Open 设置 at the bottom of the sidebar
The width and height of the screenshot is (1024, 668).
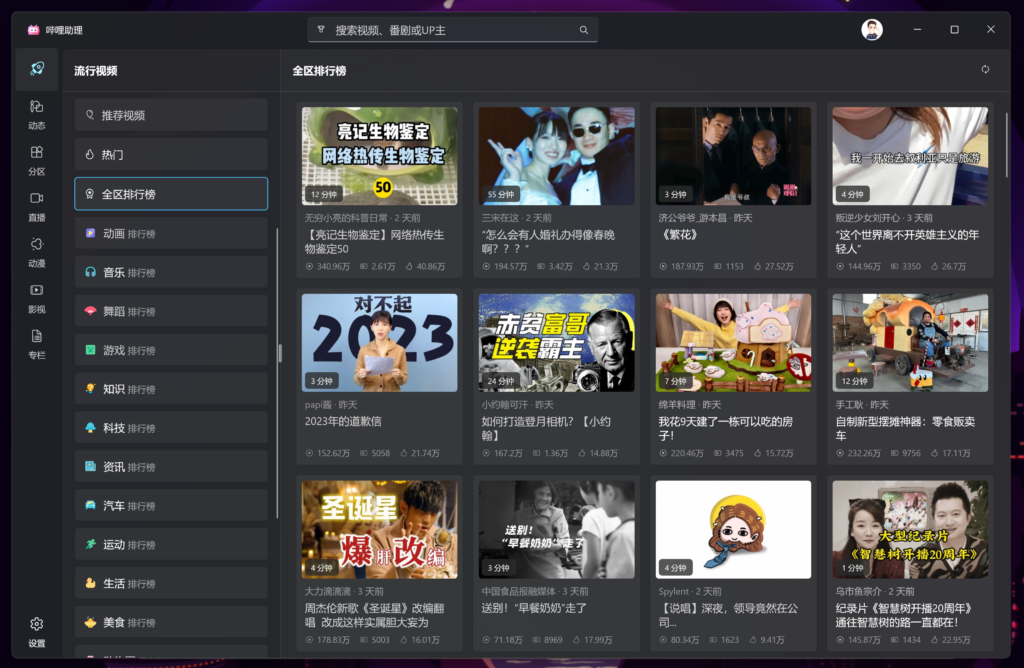click(x=36, y=630)
